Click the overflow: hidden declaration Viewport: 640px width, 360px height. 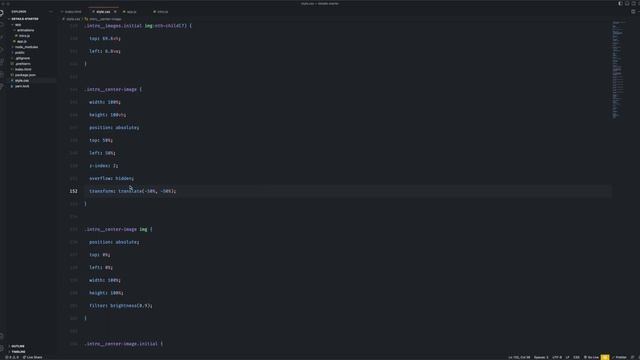(111, 178)
